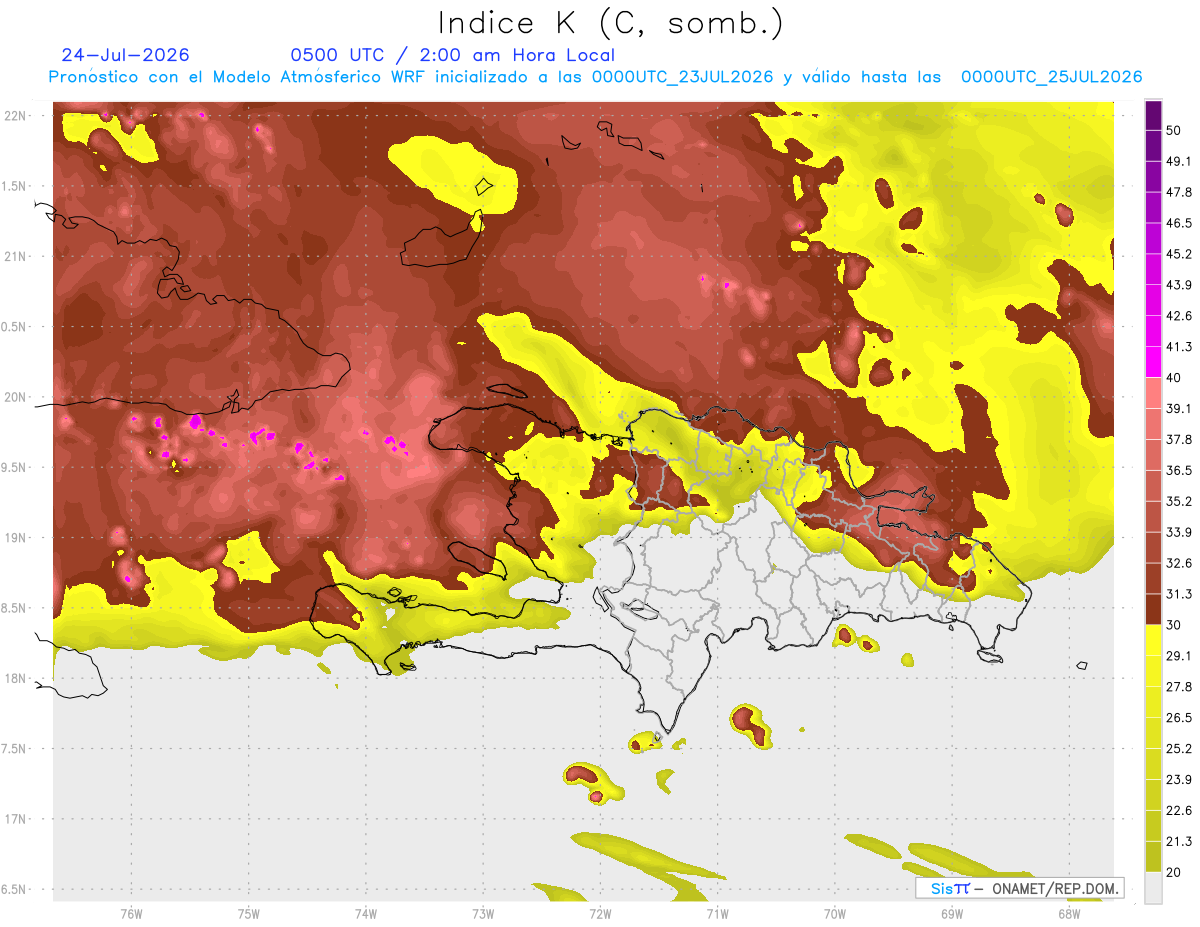The image size is (1200, 927).
Task: Click the colorbar value "25.2"
Action: 1179,748
